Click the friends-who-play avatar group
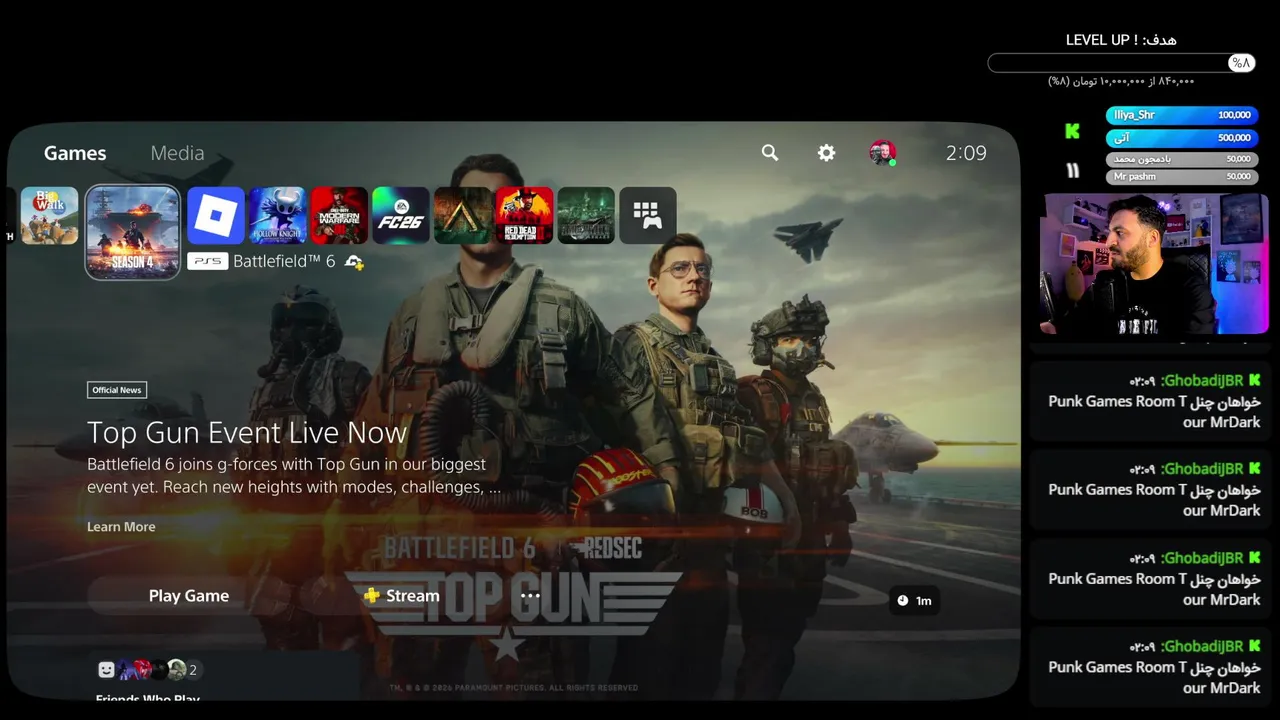Viewport: 1280px width, 720px height. pyautogui.click(x=152, y=670)
